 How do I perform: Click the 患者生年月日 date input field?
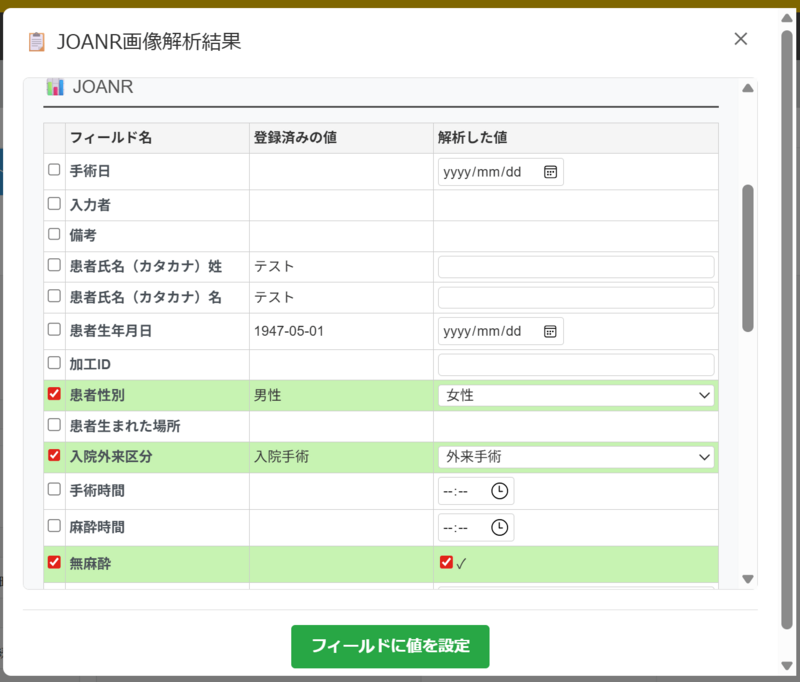tap(501, 332)
